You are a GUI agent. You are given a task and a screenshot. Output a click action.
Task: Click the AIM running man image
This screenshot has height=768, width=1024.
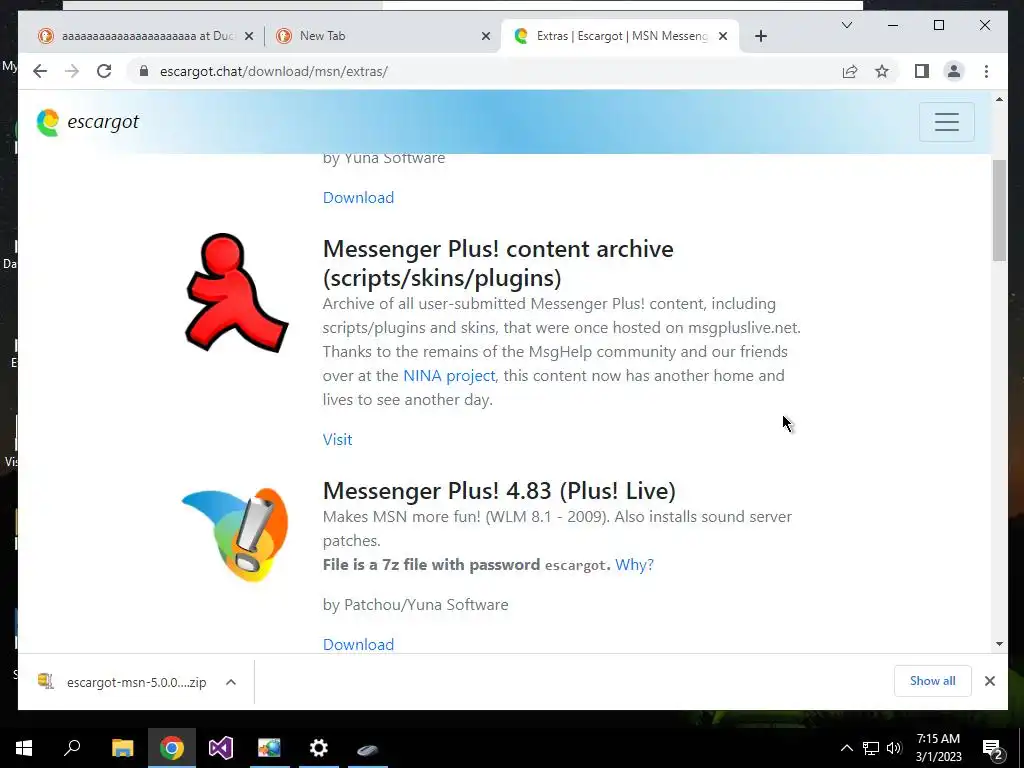(236, 293)
